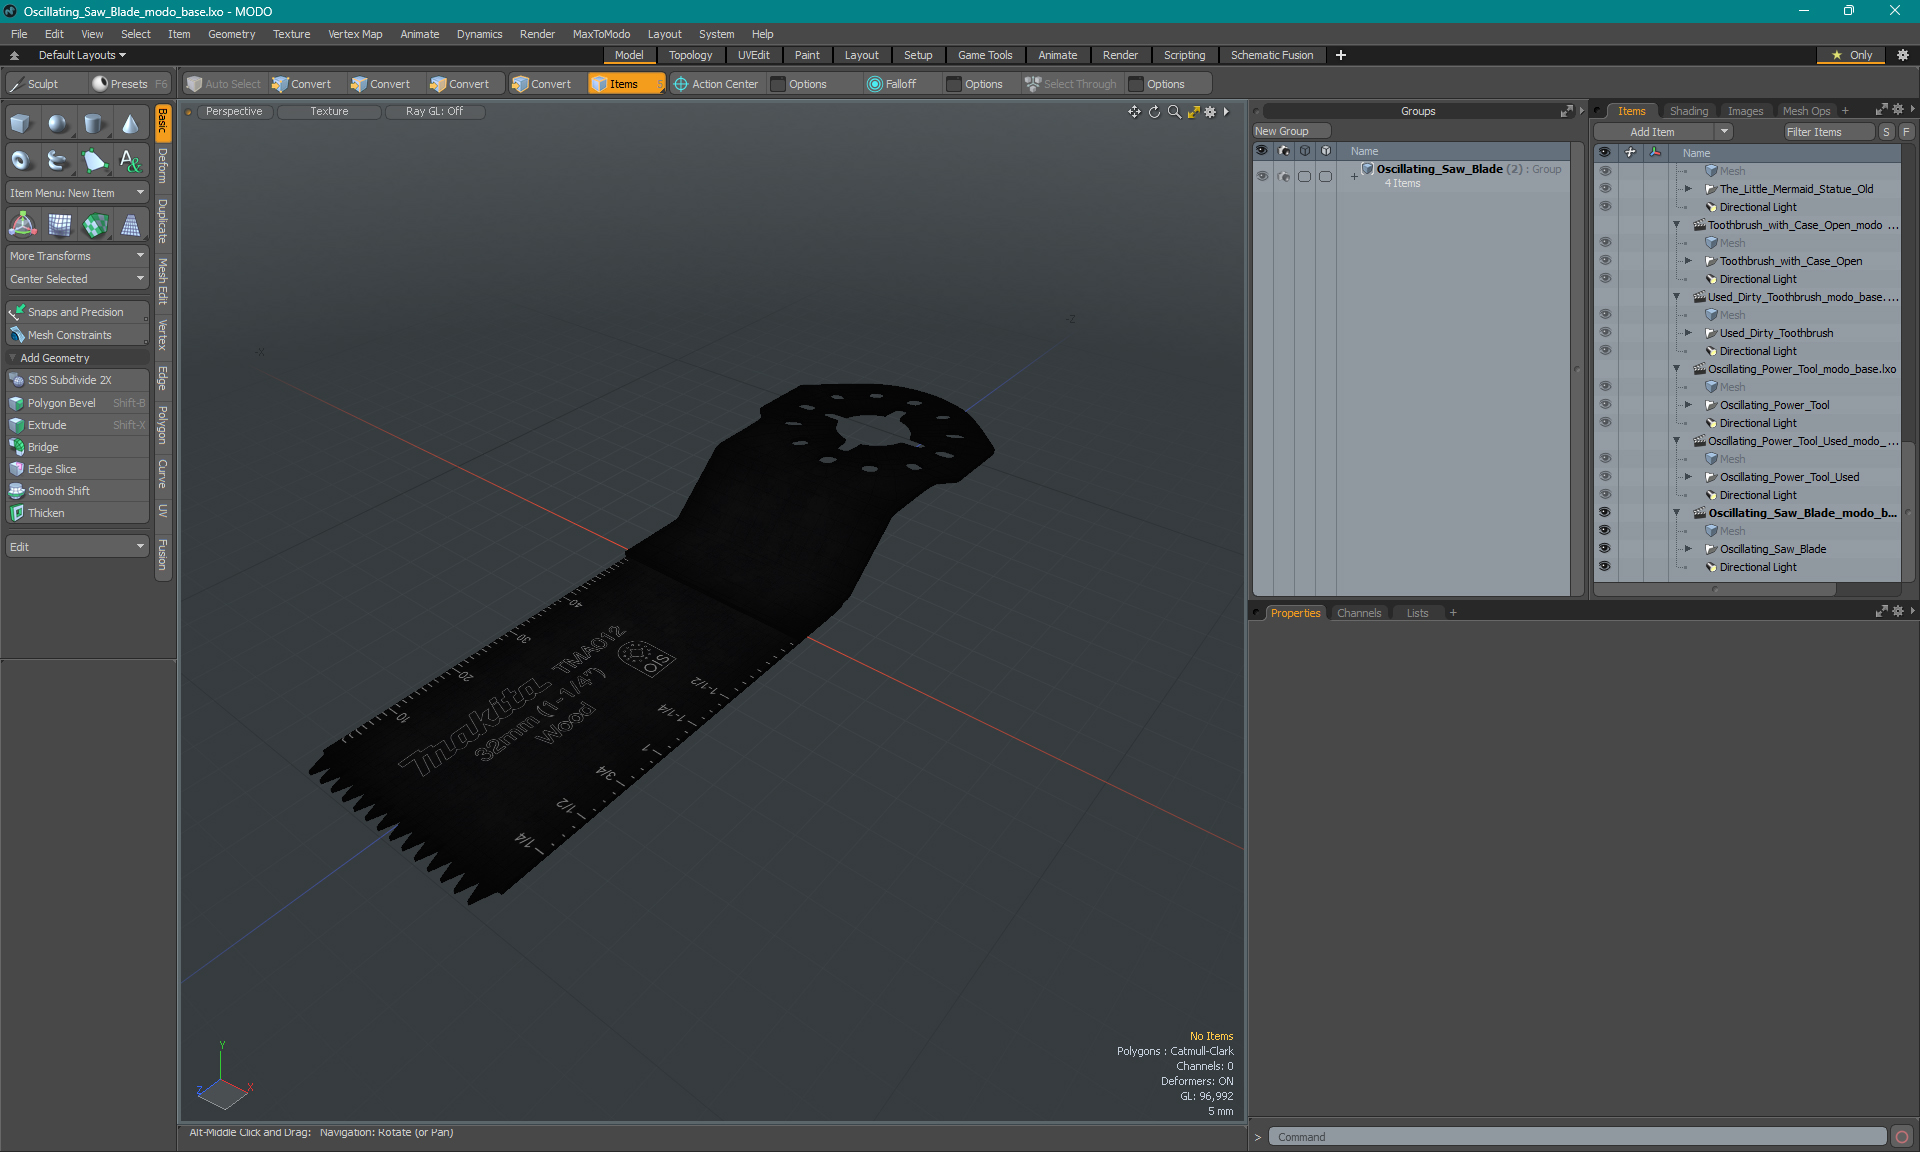Open the Default Layouts dropdown
Image resolution: width=1920 pixels, height=1152 pixels.
tap(82, 55)
